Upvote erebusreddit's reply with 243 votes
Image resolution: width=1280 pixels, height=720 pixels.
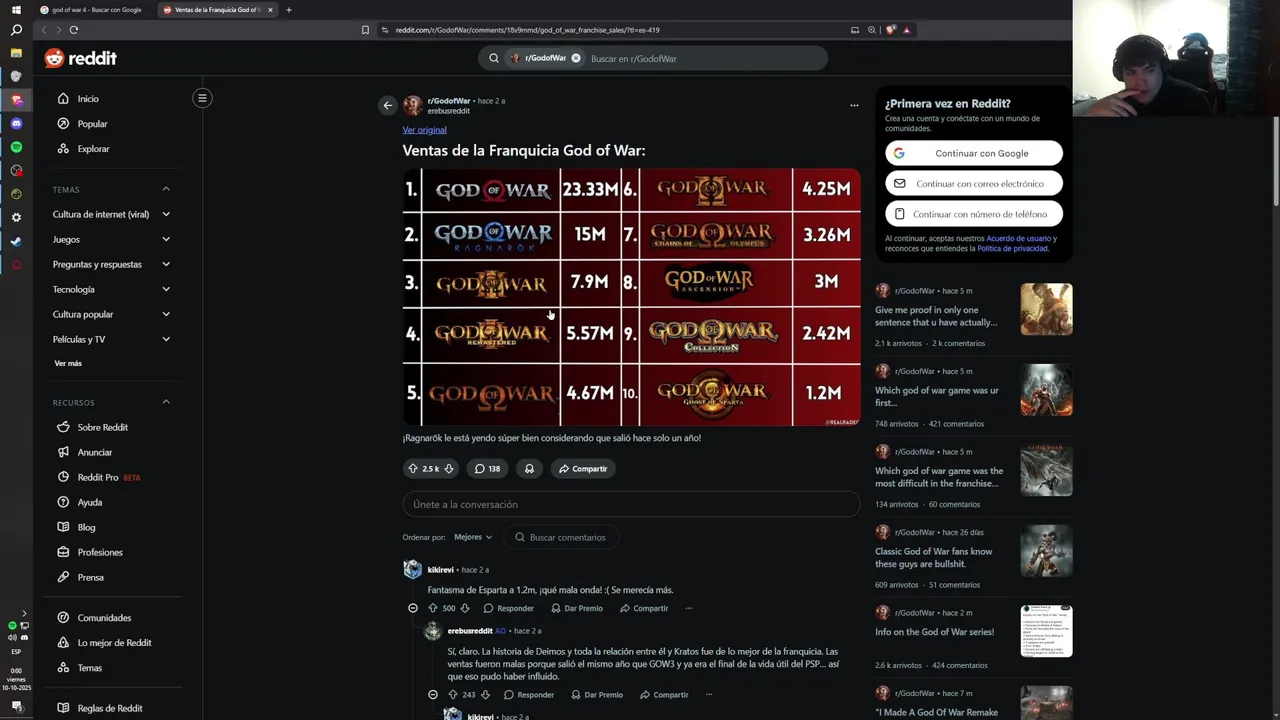tap(453, 694)
